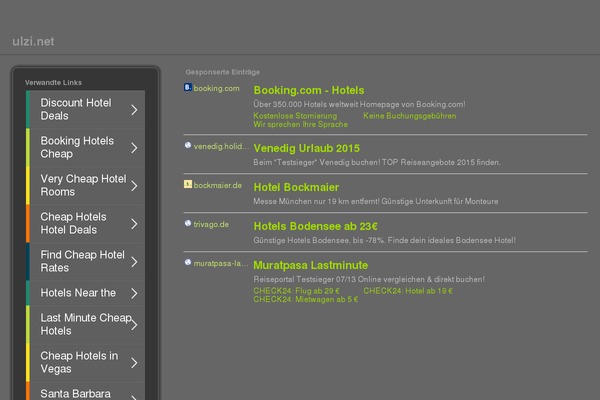Select Cheap Hotels Hotel Deals in sidebar
The image size is (600, 400).
click(85, 223)
